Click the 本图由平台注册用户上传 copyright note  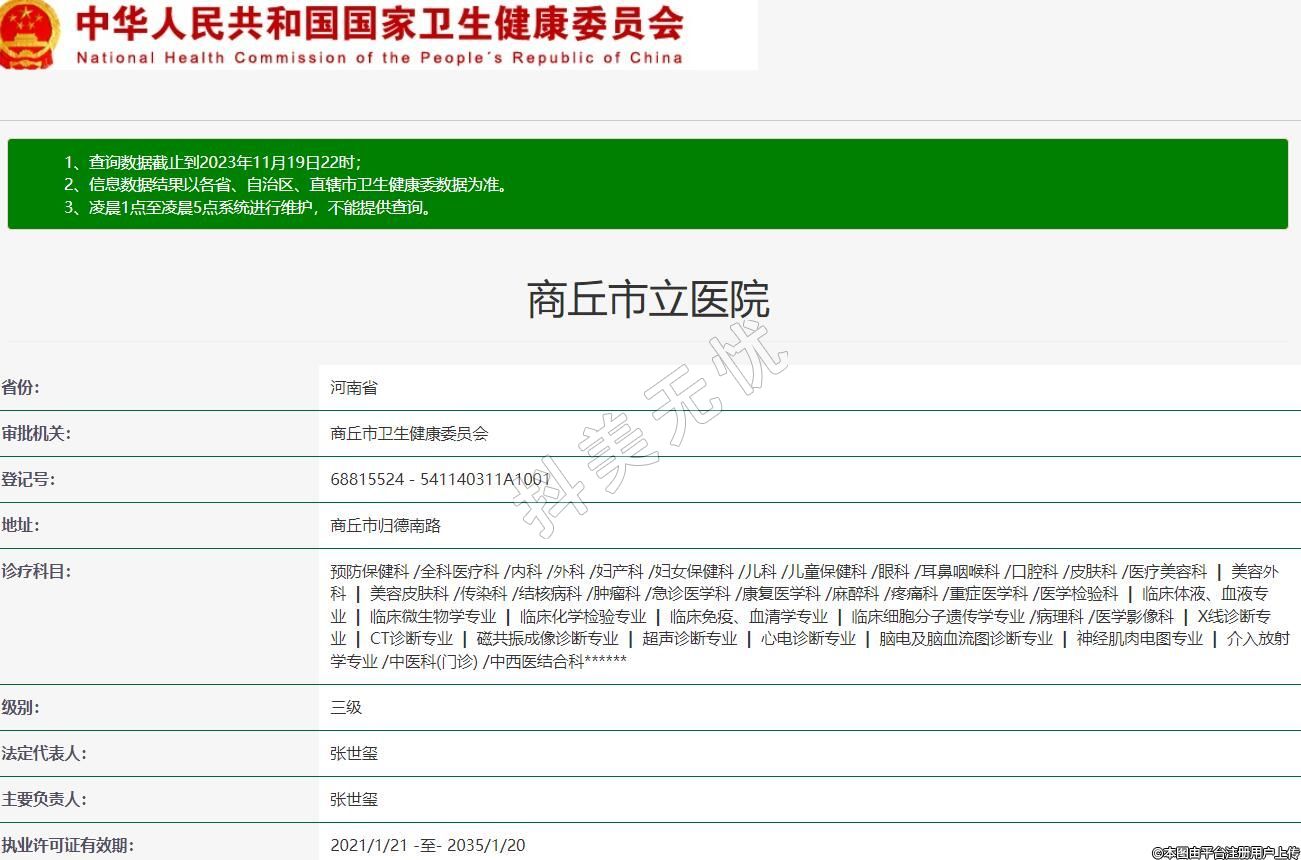(1225, 852)
